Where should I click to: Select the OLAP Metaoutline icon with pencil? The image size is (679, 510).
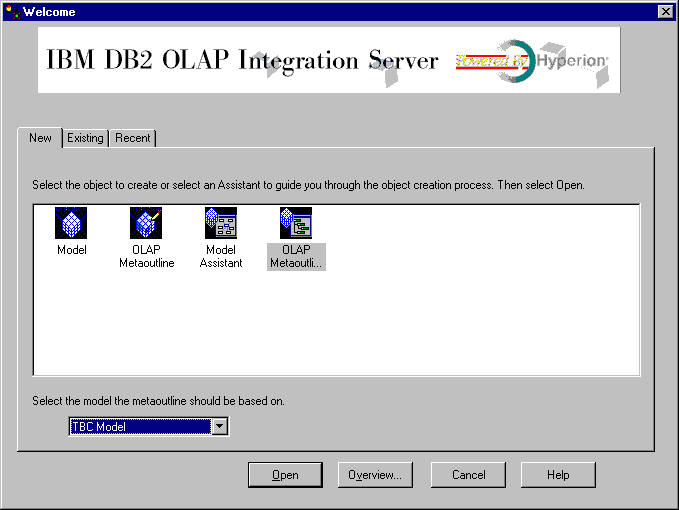(x=146, y=223)
